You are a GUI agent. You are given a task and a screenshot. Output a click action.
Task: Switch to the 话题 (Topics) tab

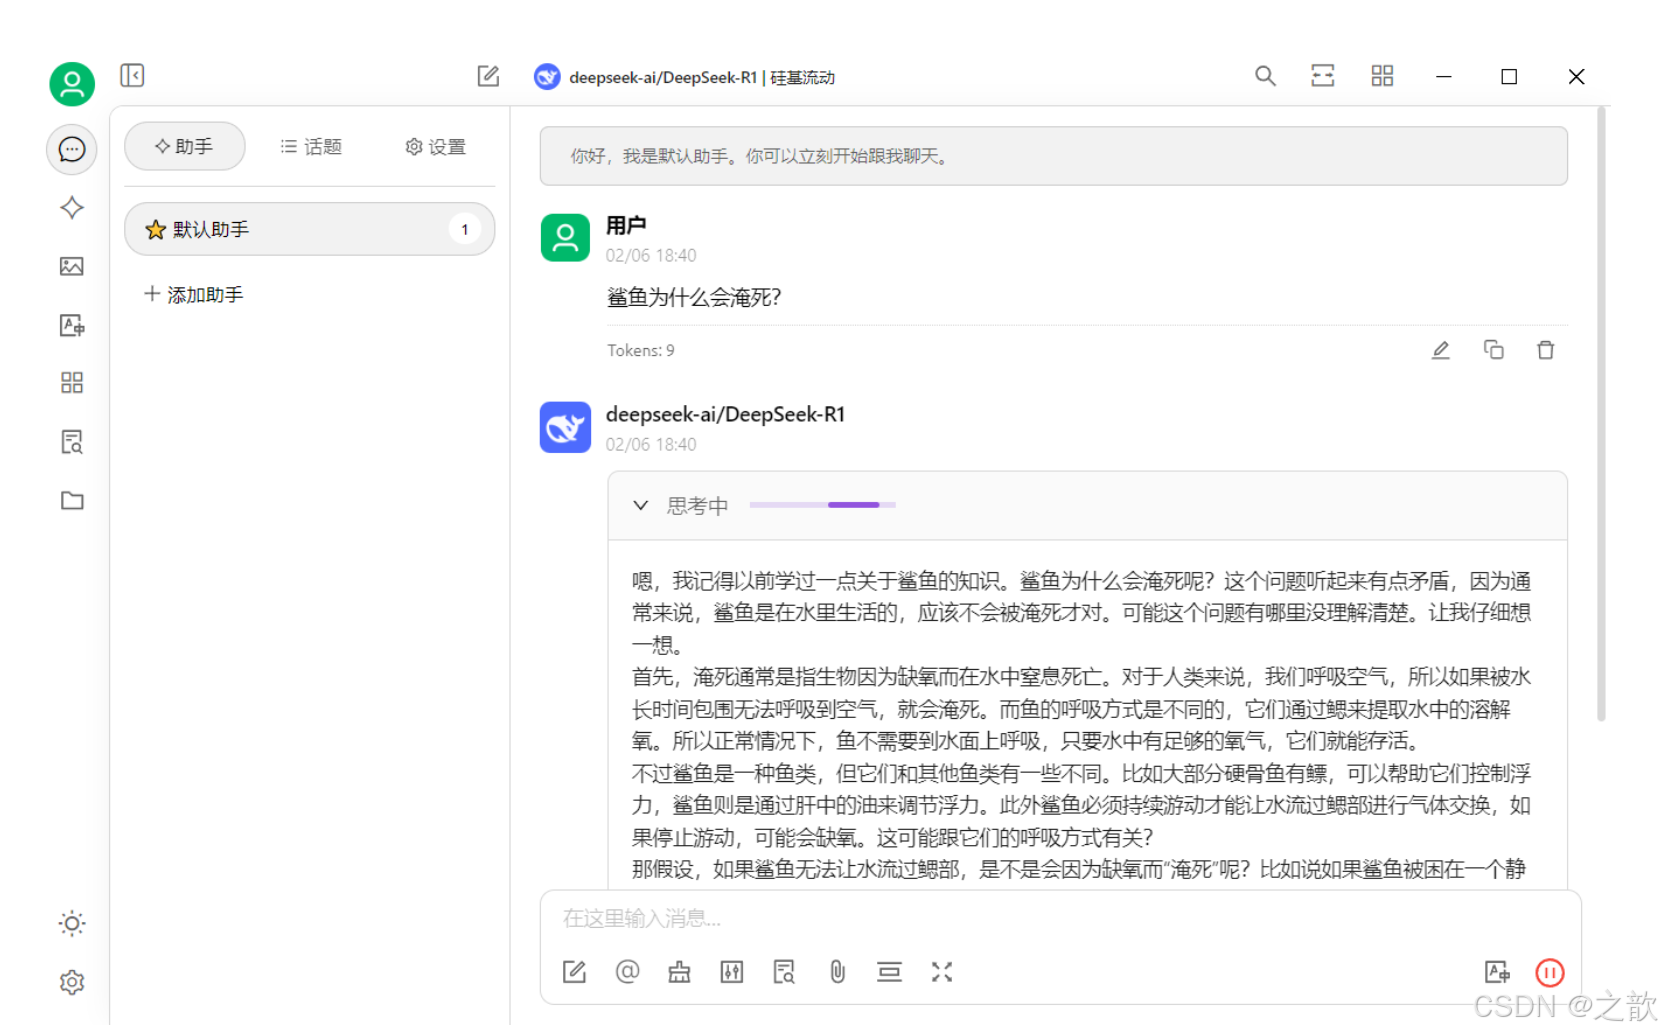[x=311, y=146]
